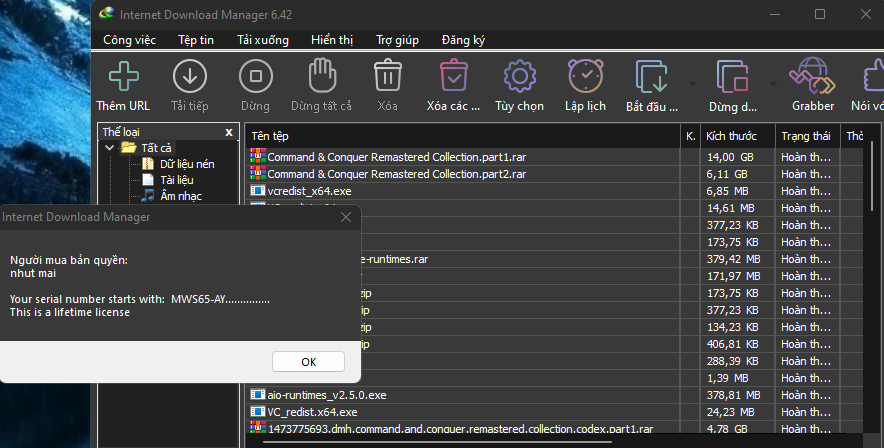Select the Dữ liệu nén category label
Screen dimensions: 884x448
click(x=187, y=164)
